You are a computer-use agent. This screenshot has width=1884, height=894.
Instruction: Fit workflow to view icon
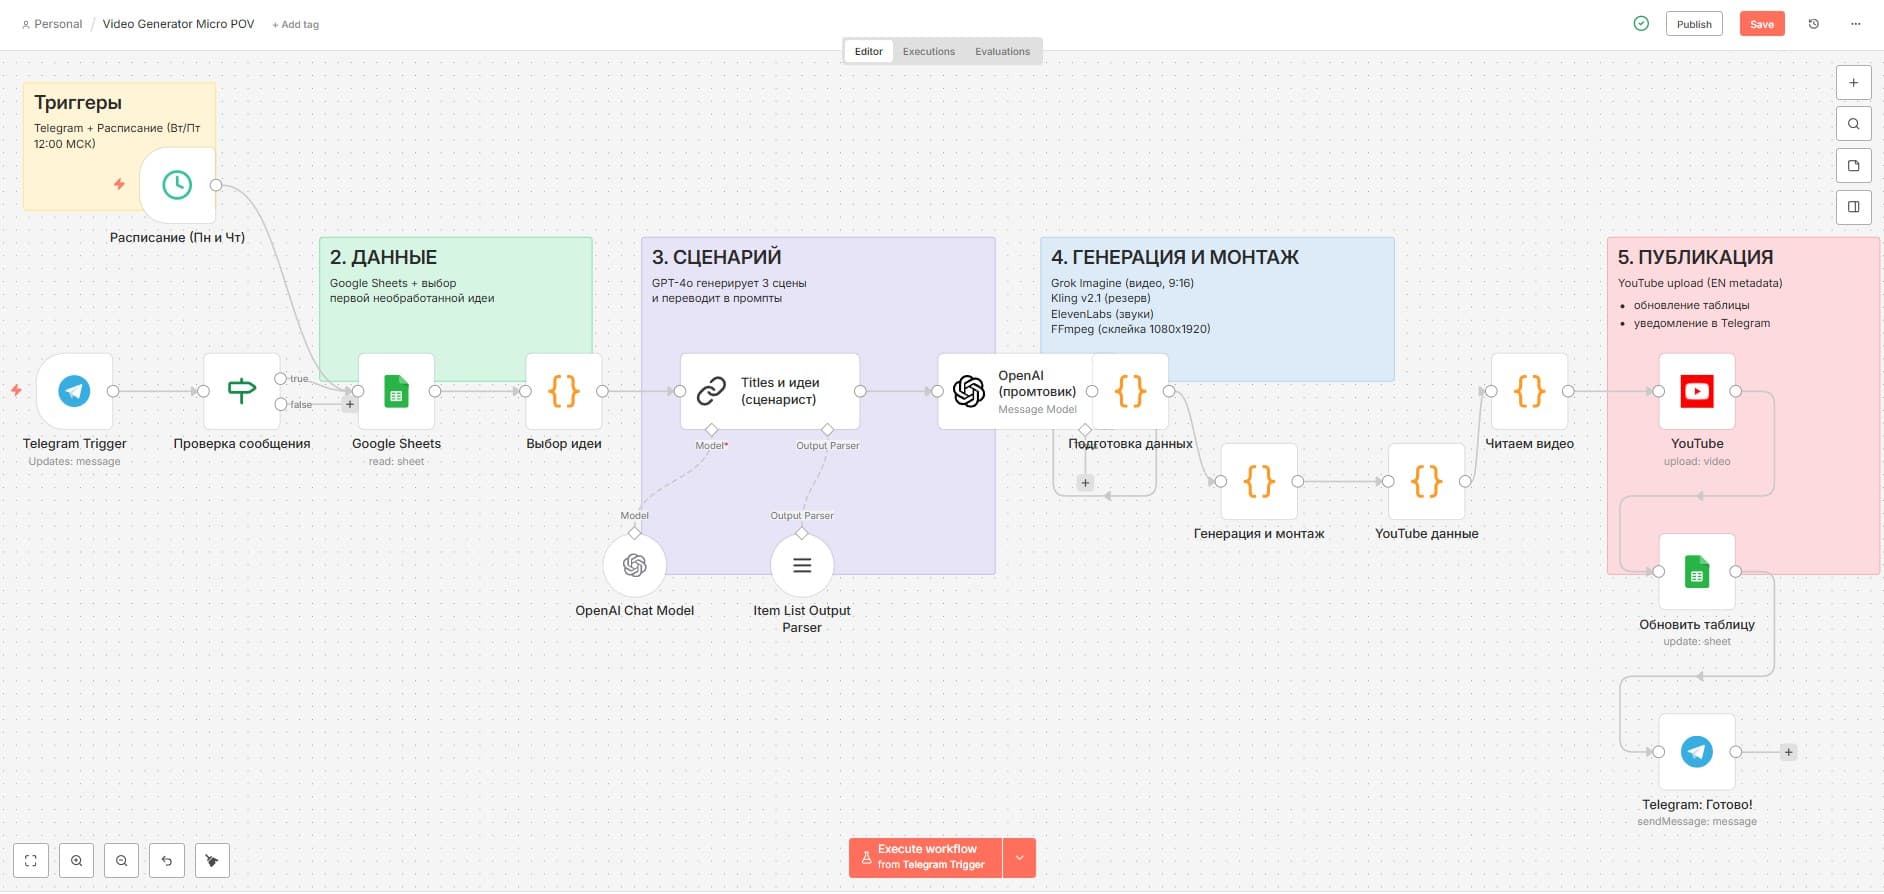pos(31,861)
